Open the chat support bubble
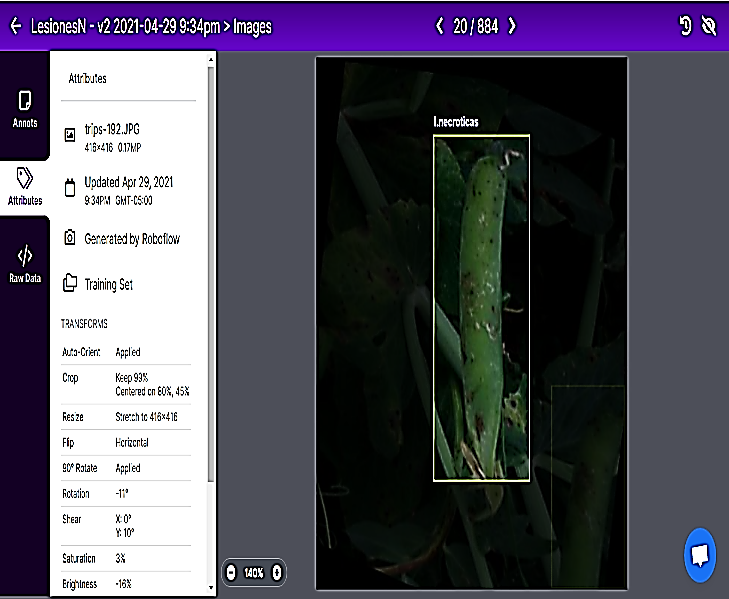This screenshot has height=599, width=729. coord(700,555)
